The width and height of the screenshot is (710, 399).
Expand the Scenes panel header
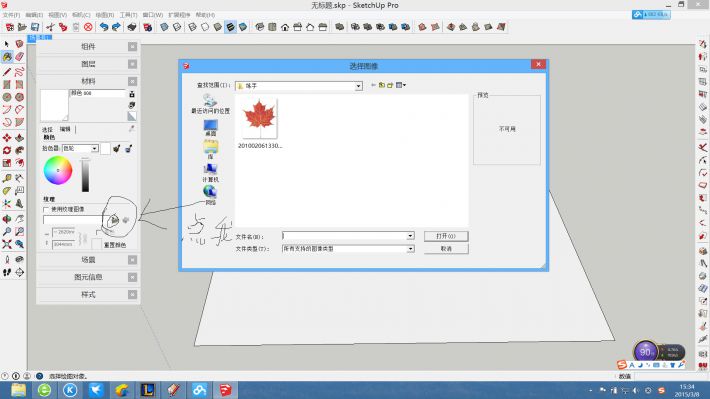tap(88, 260)
